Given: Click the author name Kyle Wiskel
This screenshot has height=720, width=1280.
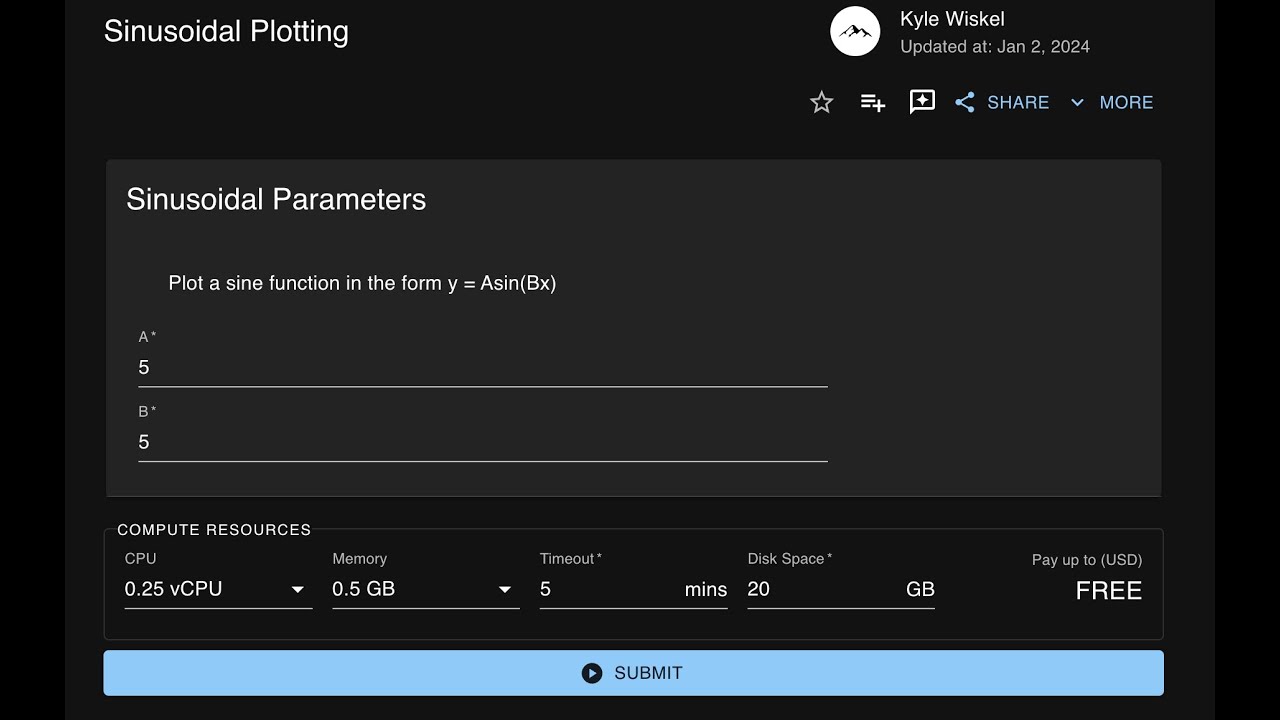Looking at the screenshot, I should point(952,19).
